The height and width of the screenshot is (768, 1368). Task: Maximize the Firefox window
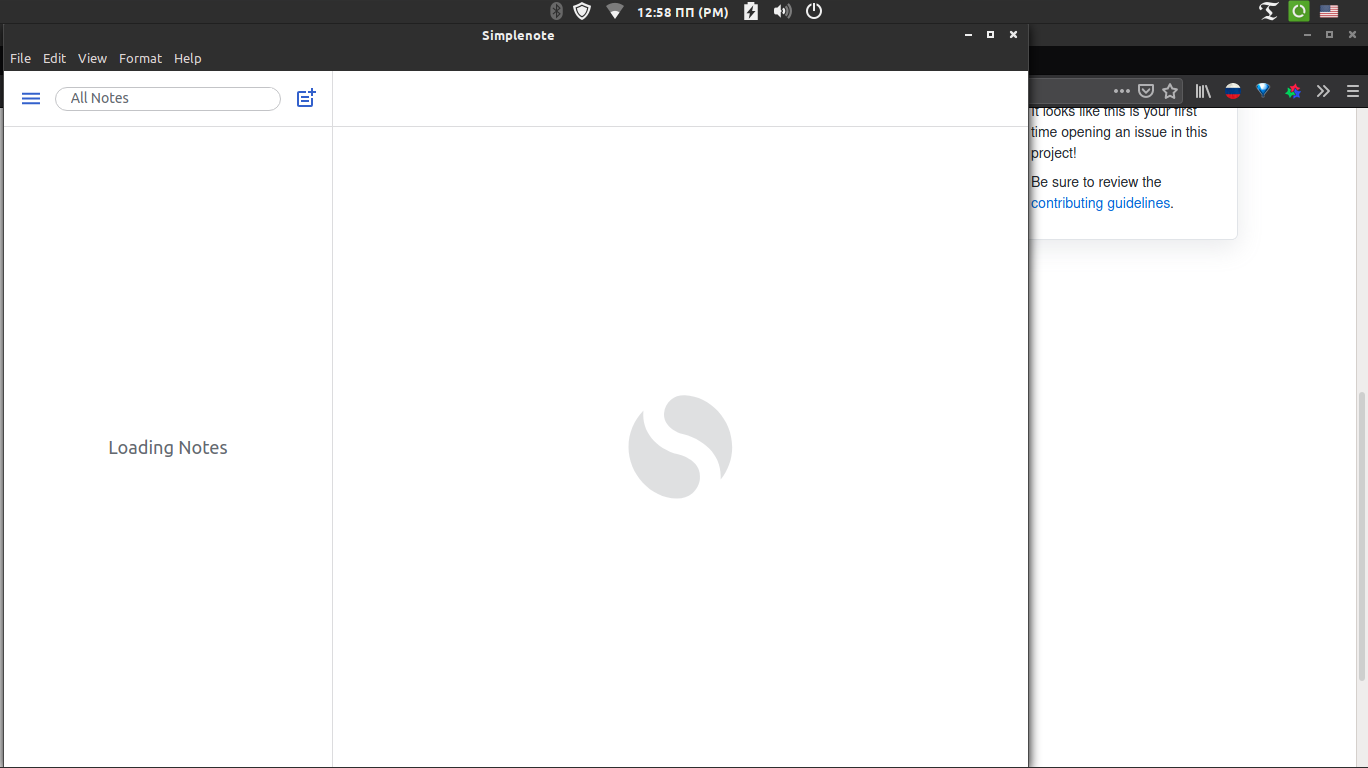1329,34
